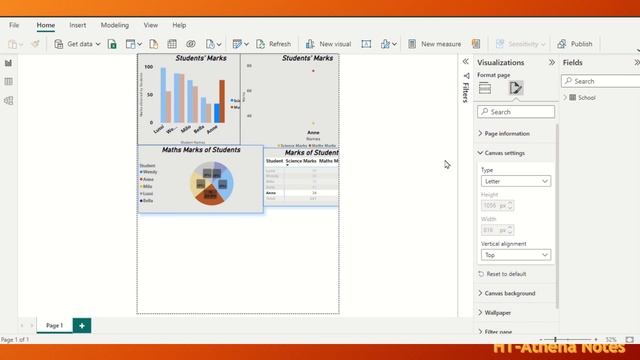Click the Excel workbook icon
640x360 pixels.
click(x=112, y=44)
